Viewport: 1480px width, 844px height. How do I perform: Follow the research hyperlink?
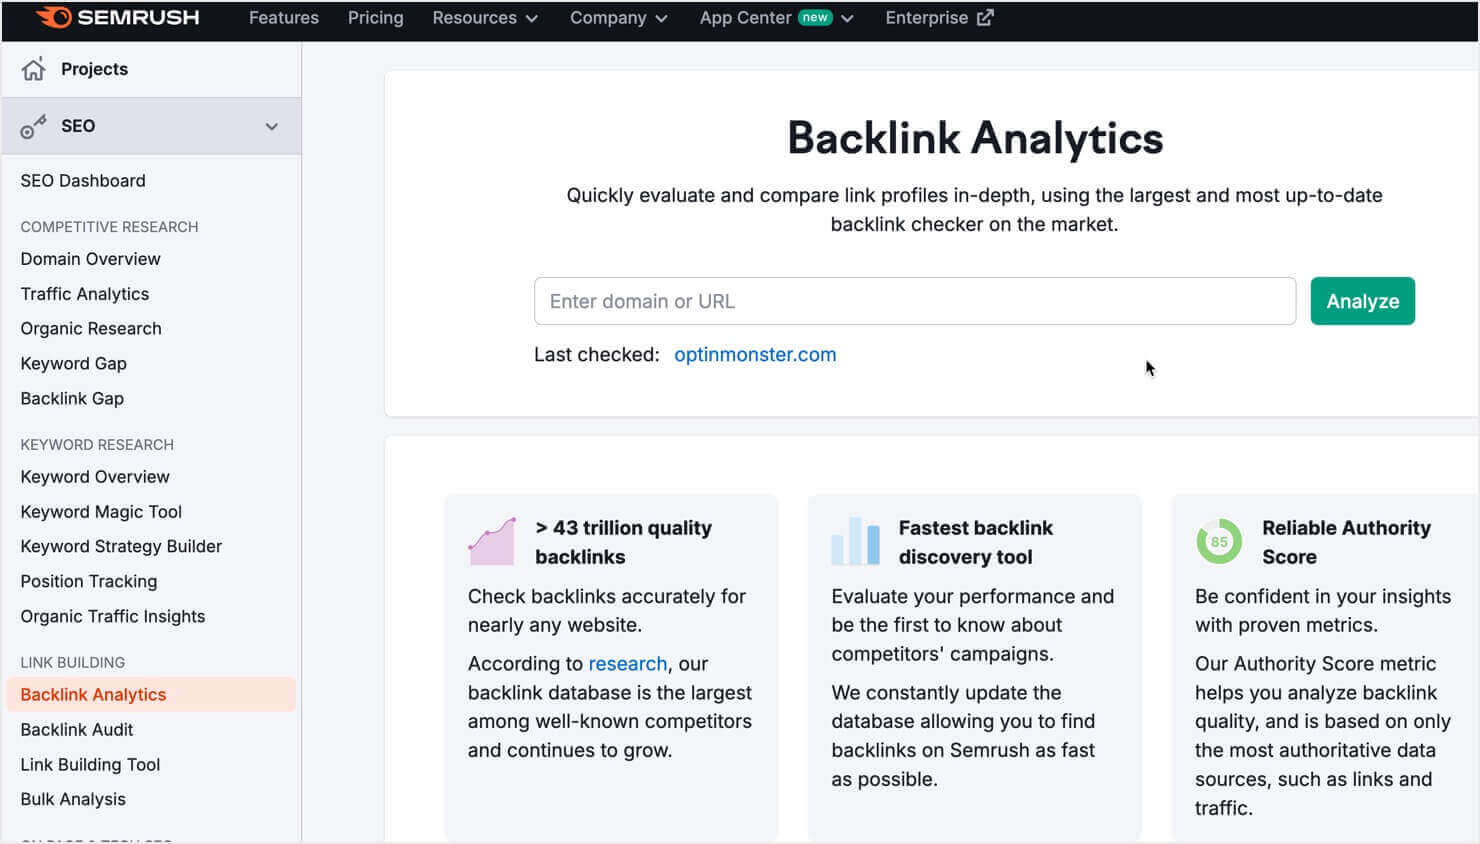[628, 663]
